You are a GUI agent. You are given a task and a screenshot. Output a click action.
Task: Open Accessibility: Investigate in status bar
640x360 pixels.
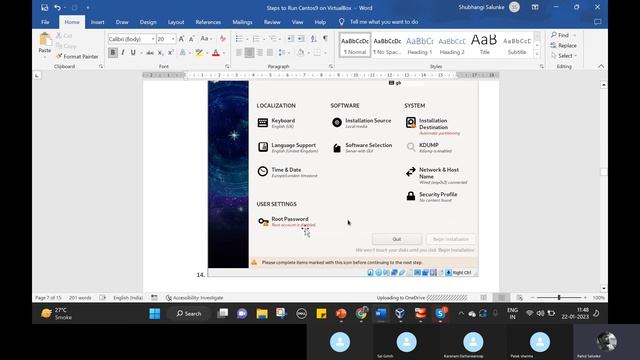tap(194, 298)
